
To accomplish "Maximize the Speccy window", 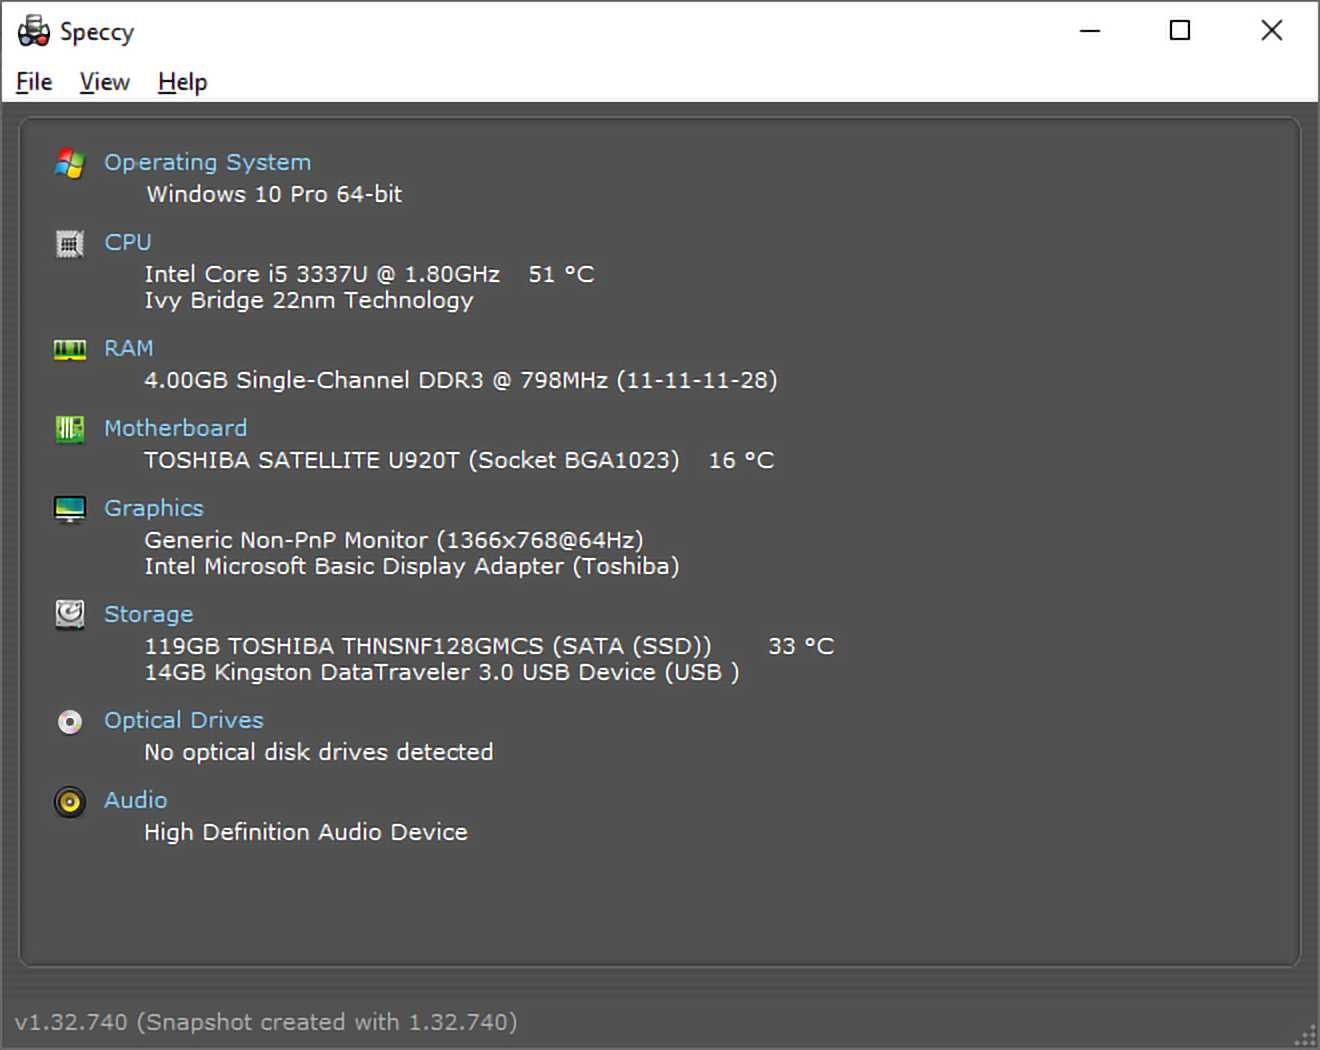I will pyautogui.click(x=1180, y=31).
